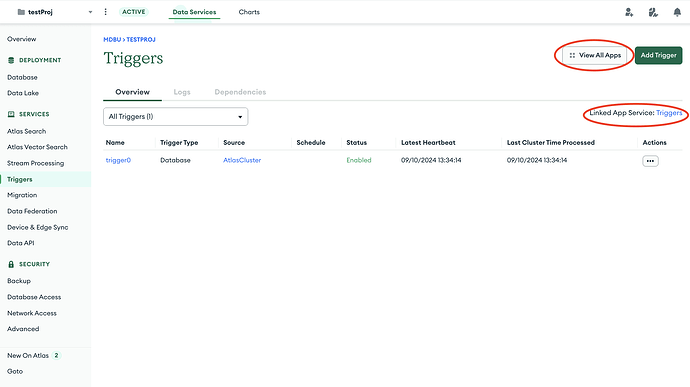The width and height of the screenshot is (690, 387).
Task: Click the Add Trigger button
Action: 658,55
